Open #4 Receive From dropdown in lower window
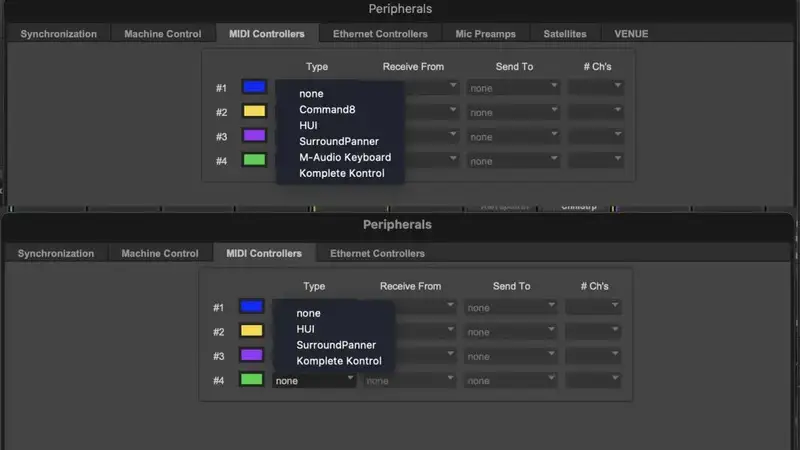 [x=409, y=381]
